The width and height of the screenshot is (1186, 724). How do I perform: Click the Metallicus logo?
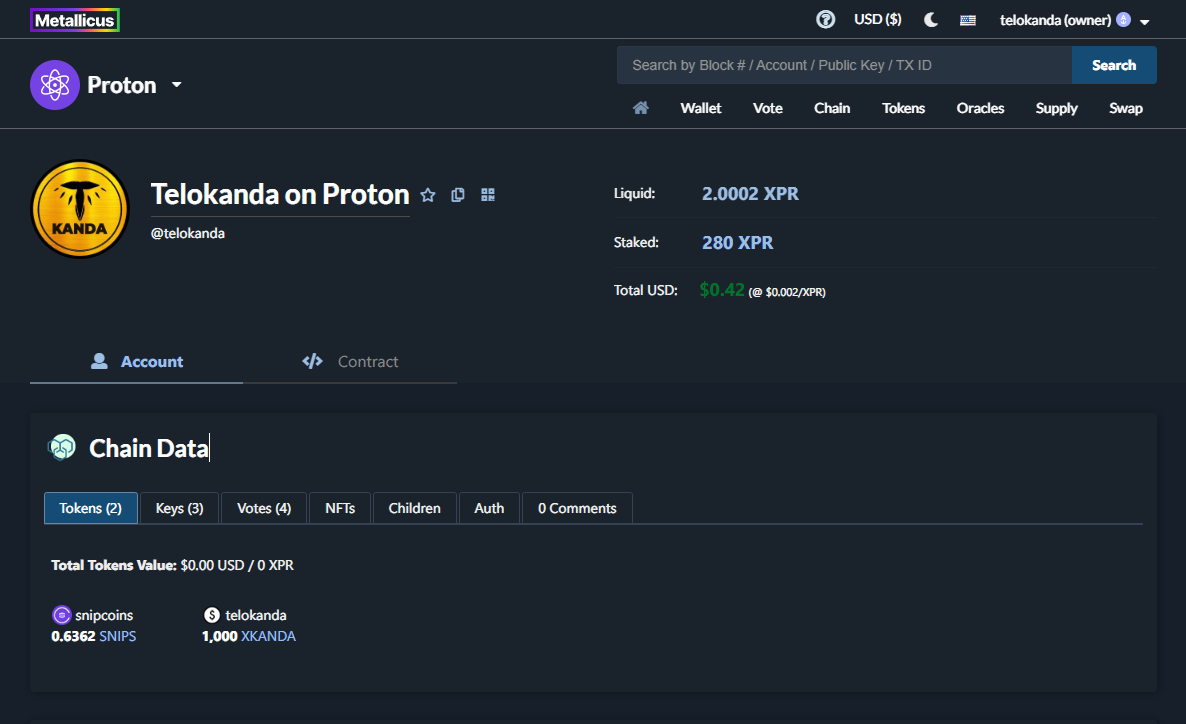75,20
